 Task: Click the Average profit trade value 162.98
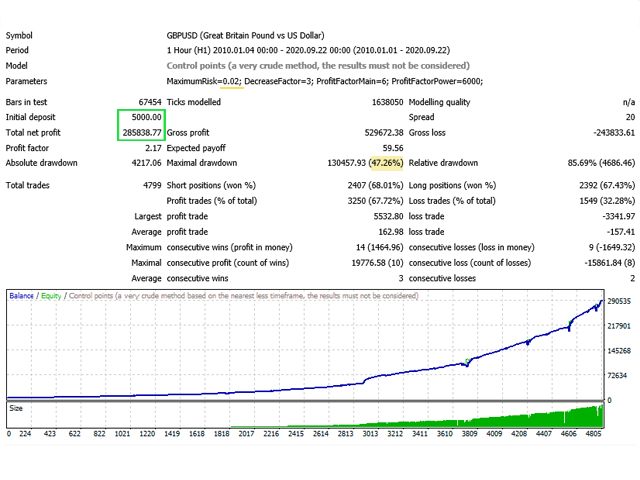(x=391, y=232)
